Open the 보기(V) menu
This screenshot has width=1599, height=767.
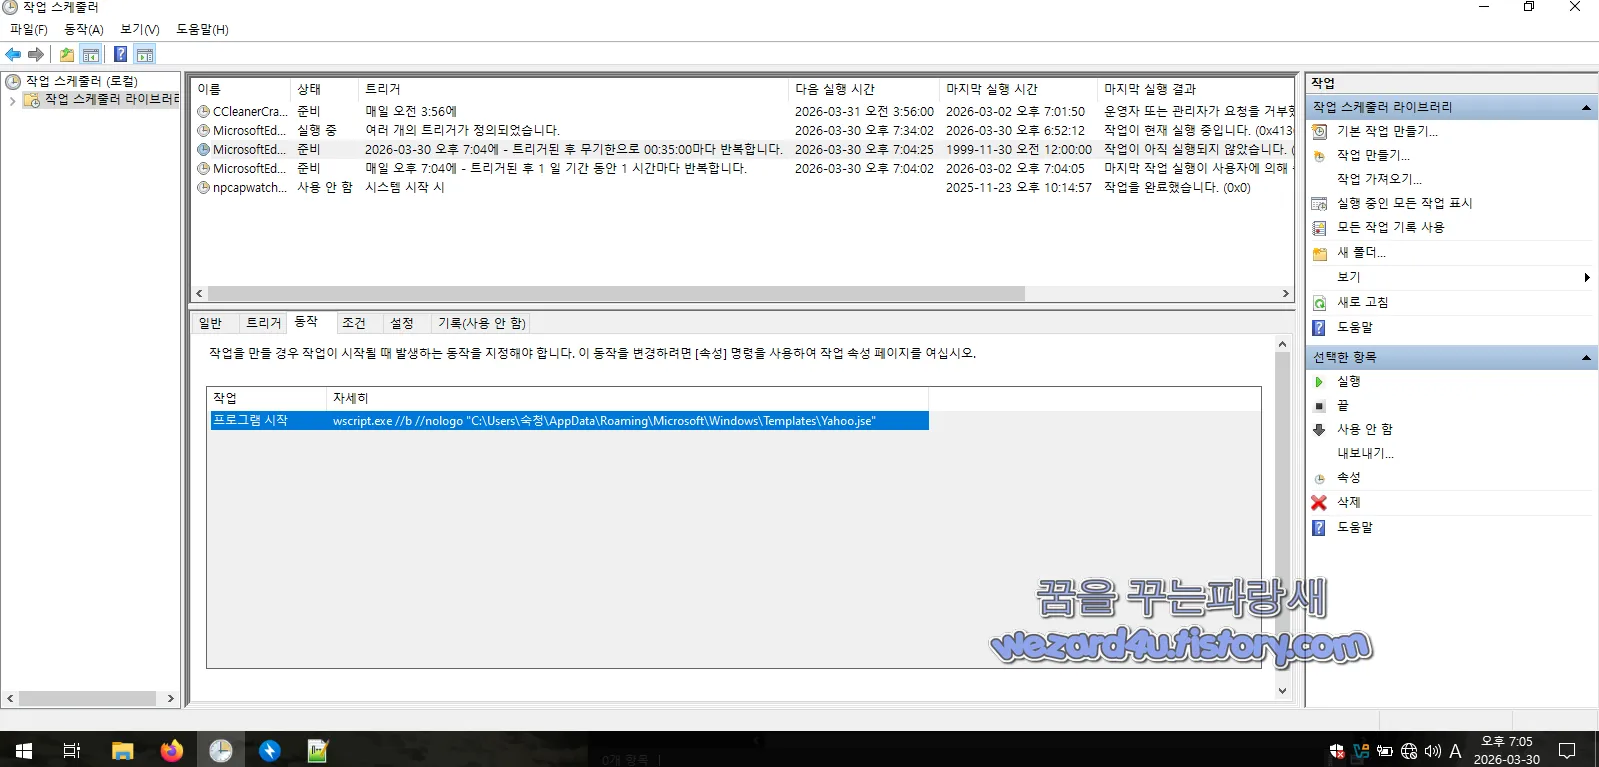point(140,29)
